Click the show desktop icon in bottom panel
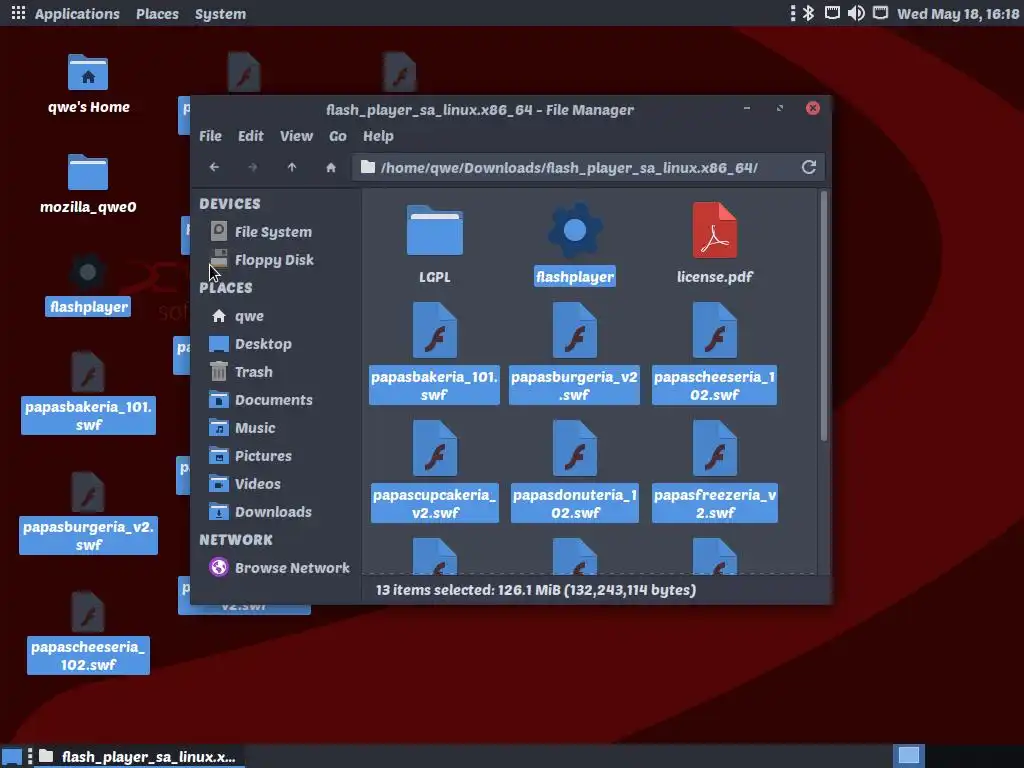 pyautogui.click(x=12, y=757)
